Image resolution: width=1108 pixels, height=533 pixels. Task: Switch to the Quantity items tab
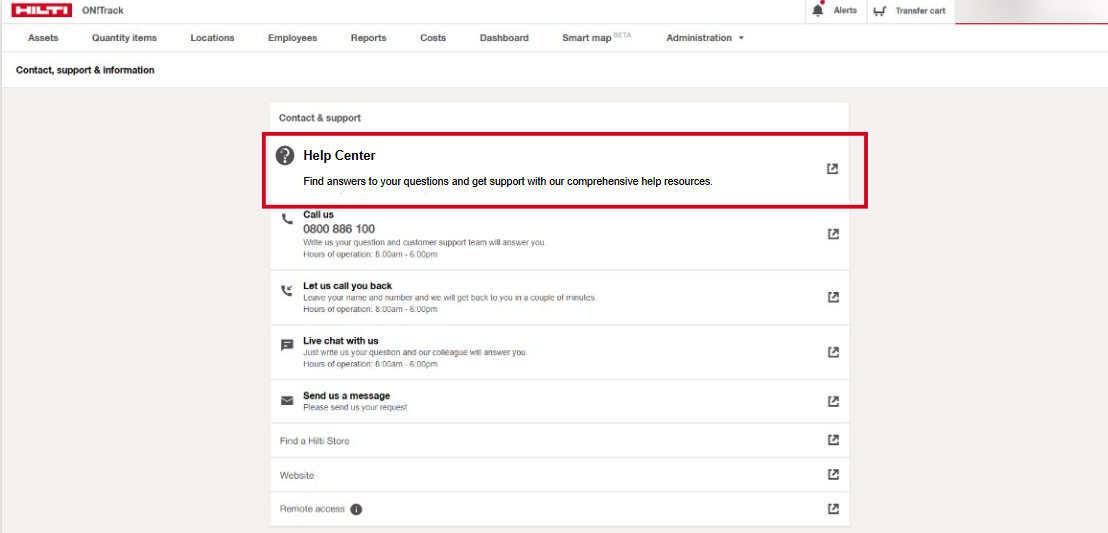[x=124, y=38]
